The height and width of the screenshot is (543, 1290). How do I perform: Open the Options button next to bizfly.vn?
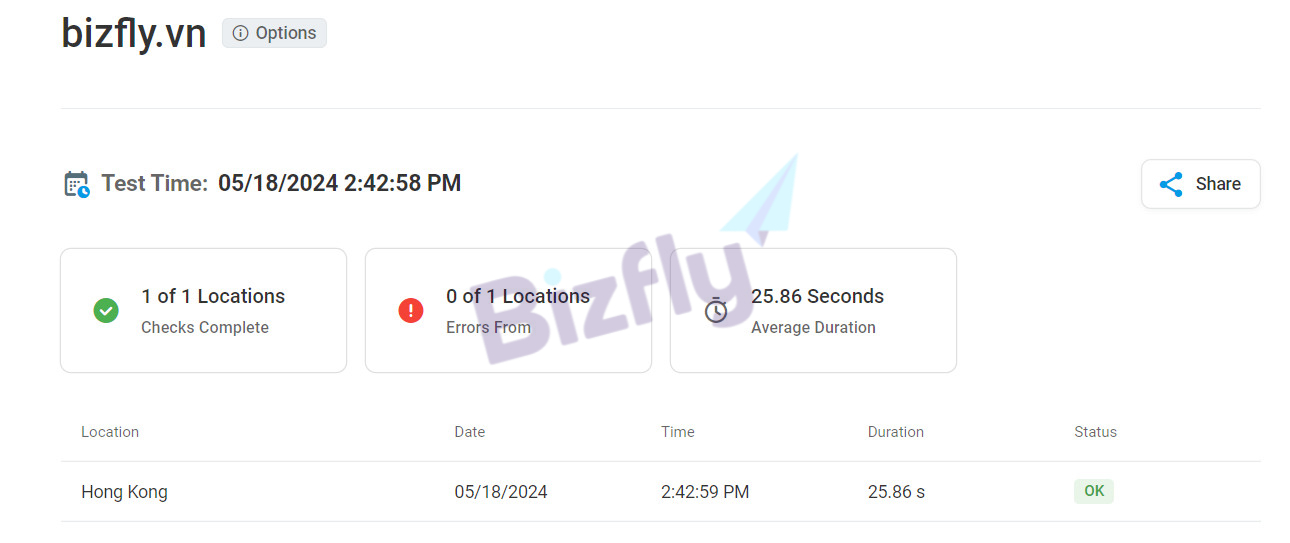click(x=274, y=33)
